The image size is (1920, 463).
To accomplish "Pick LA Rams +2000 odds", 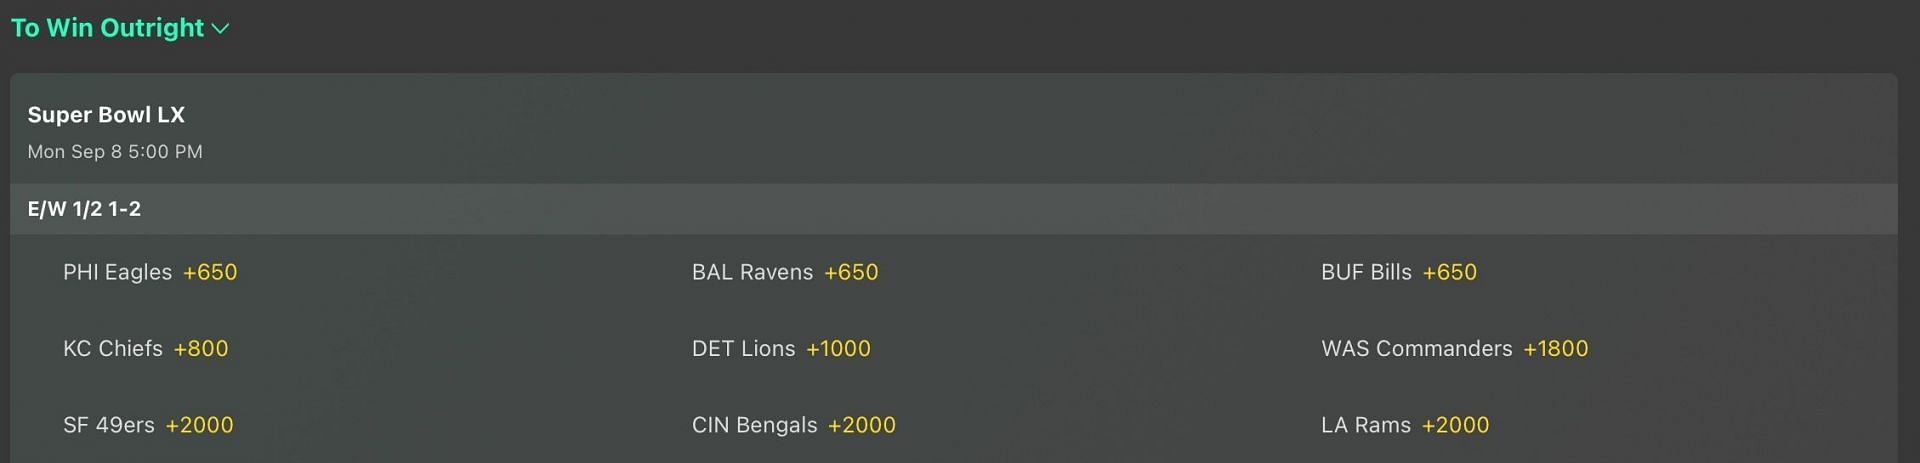I will point(1455,425).
